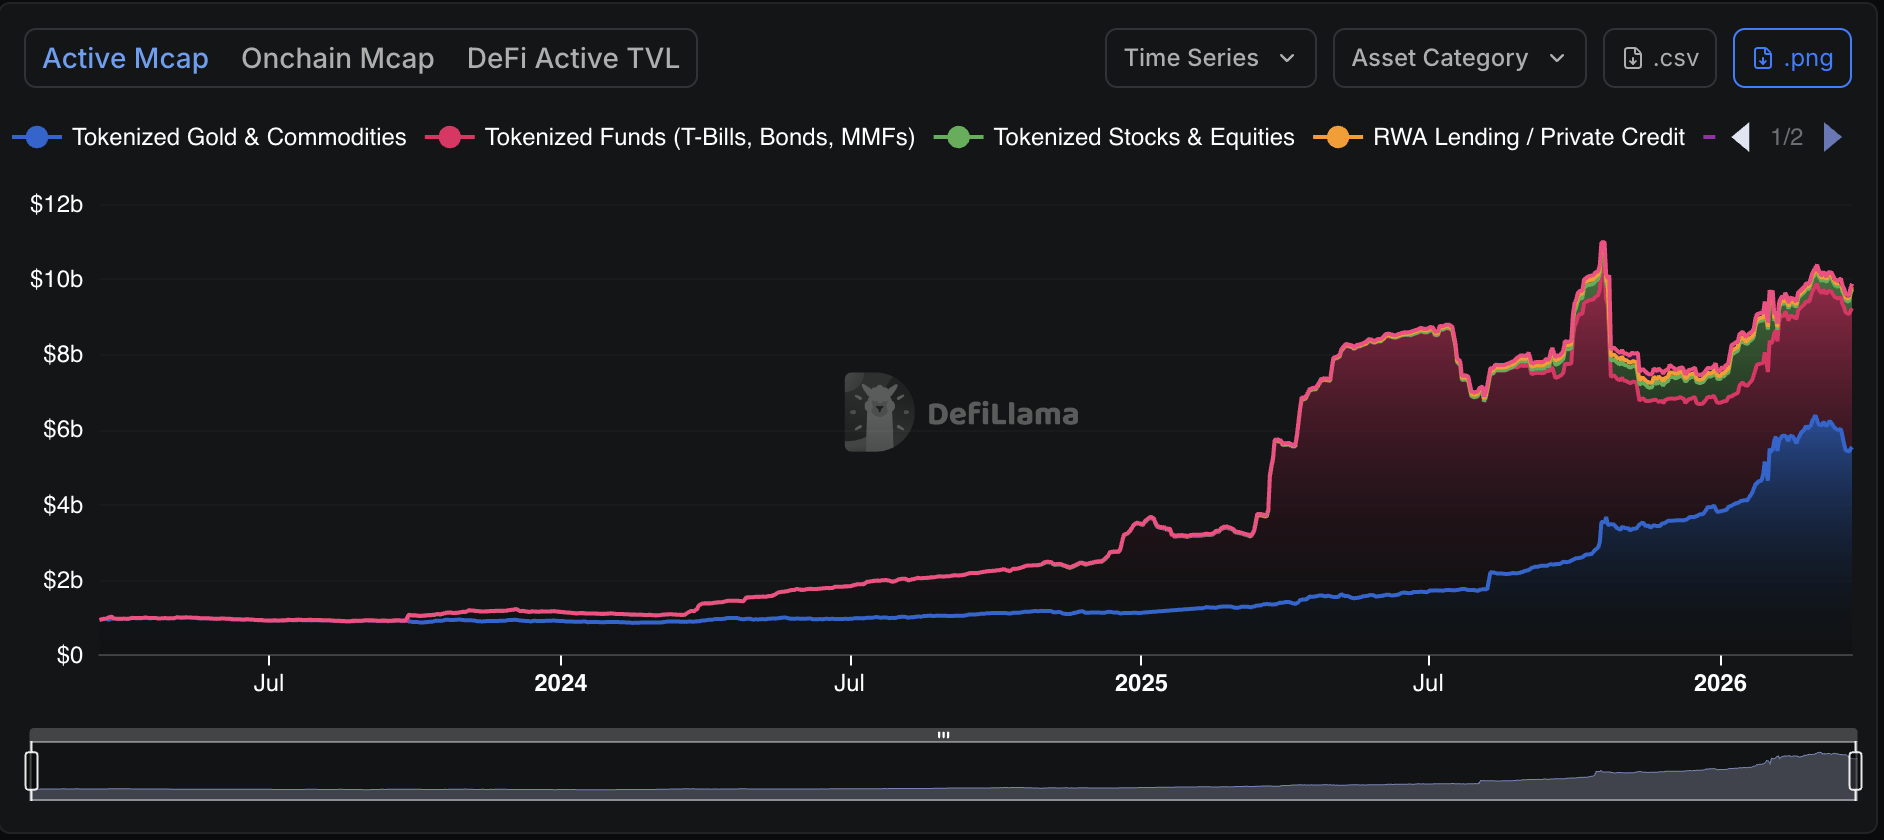
Task: Select the Active Mcap tab
Action: pyautogui.click(x=126, y=58)
